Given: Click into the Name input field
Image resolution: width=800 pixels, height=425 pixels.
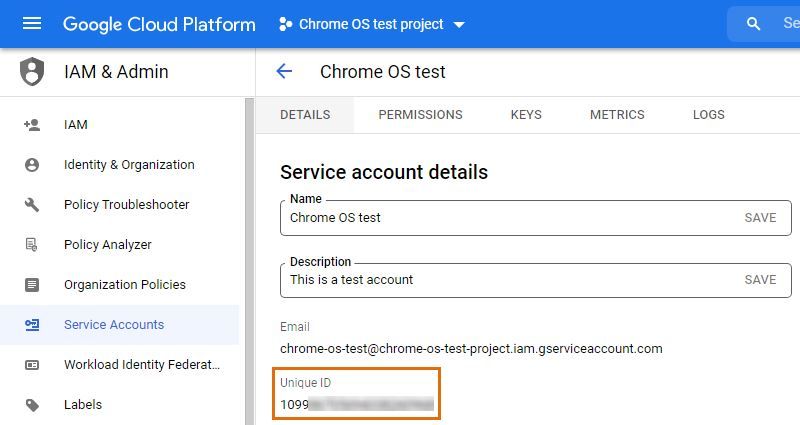Looking at the screenshot, I should tap(500, 218).
